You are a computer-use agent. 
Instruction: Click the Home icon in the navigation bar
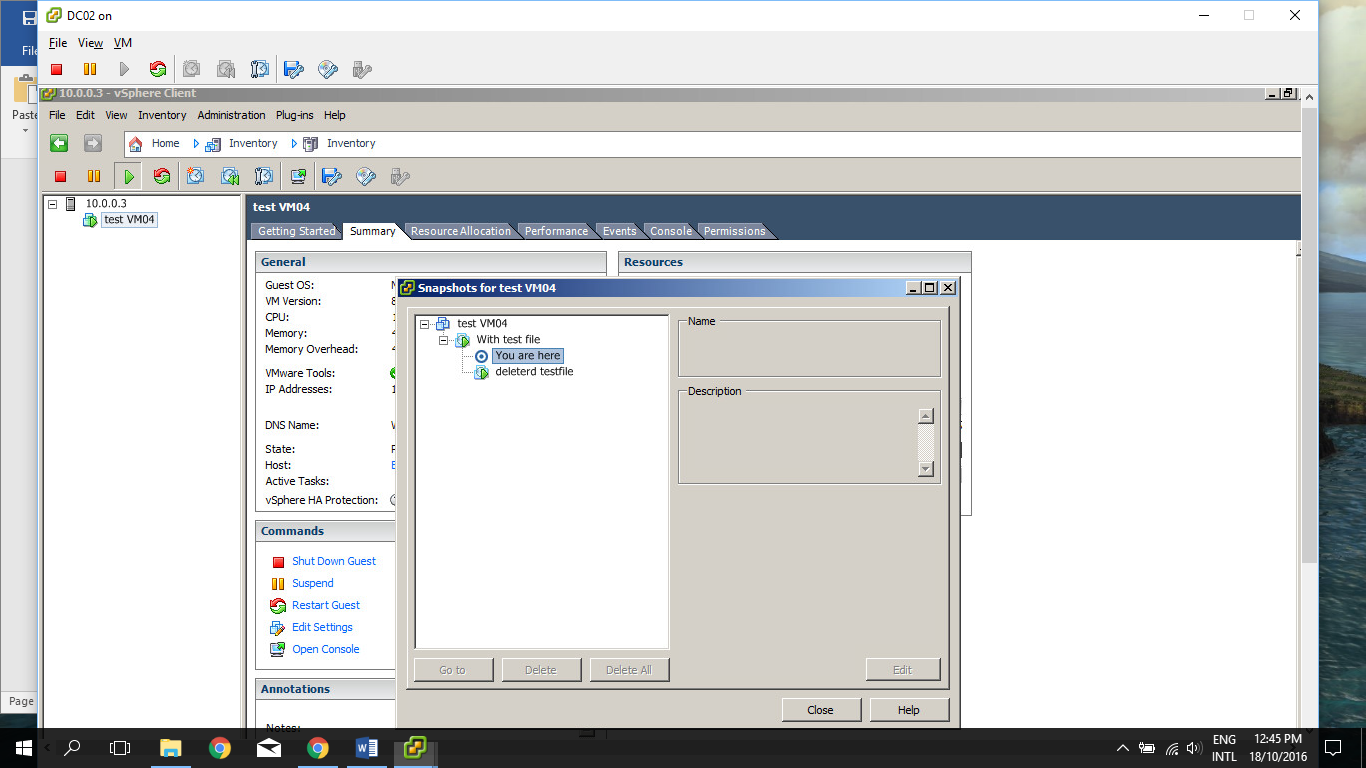[136, 144]
